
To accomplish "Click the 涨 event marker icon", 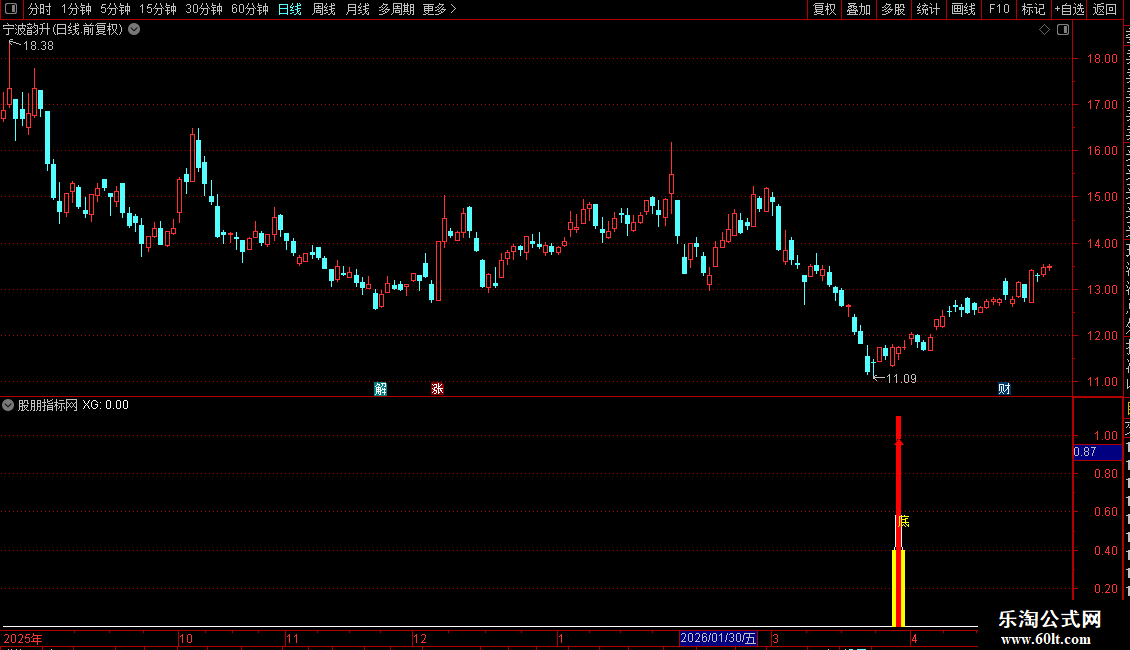I will click(437, 389).
